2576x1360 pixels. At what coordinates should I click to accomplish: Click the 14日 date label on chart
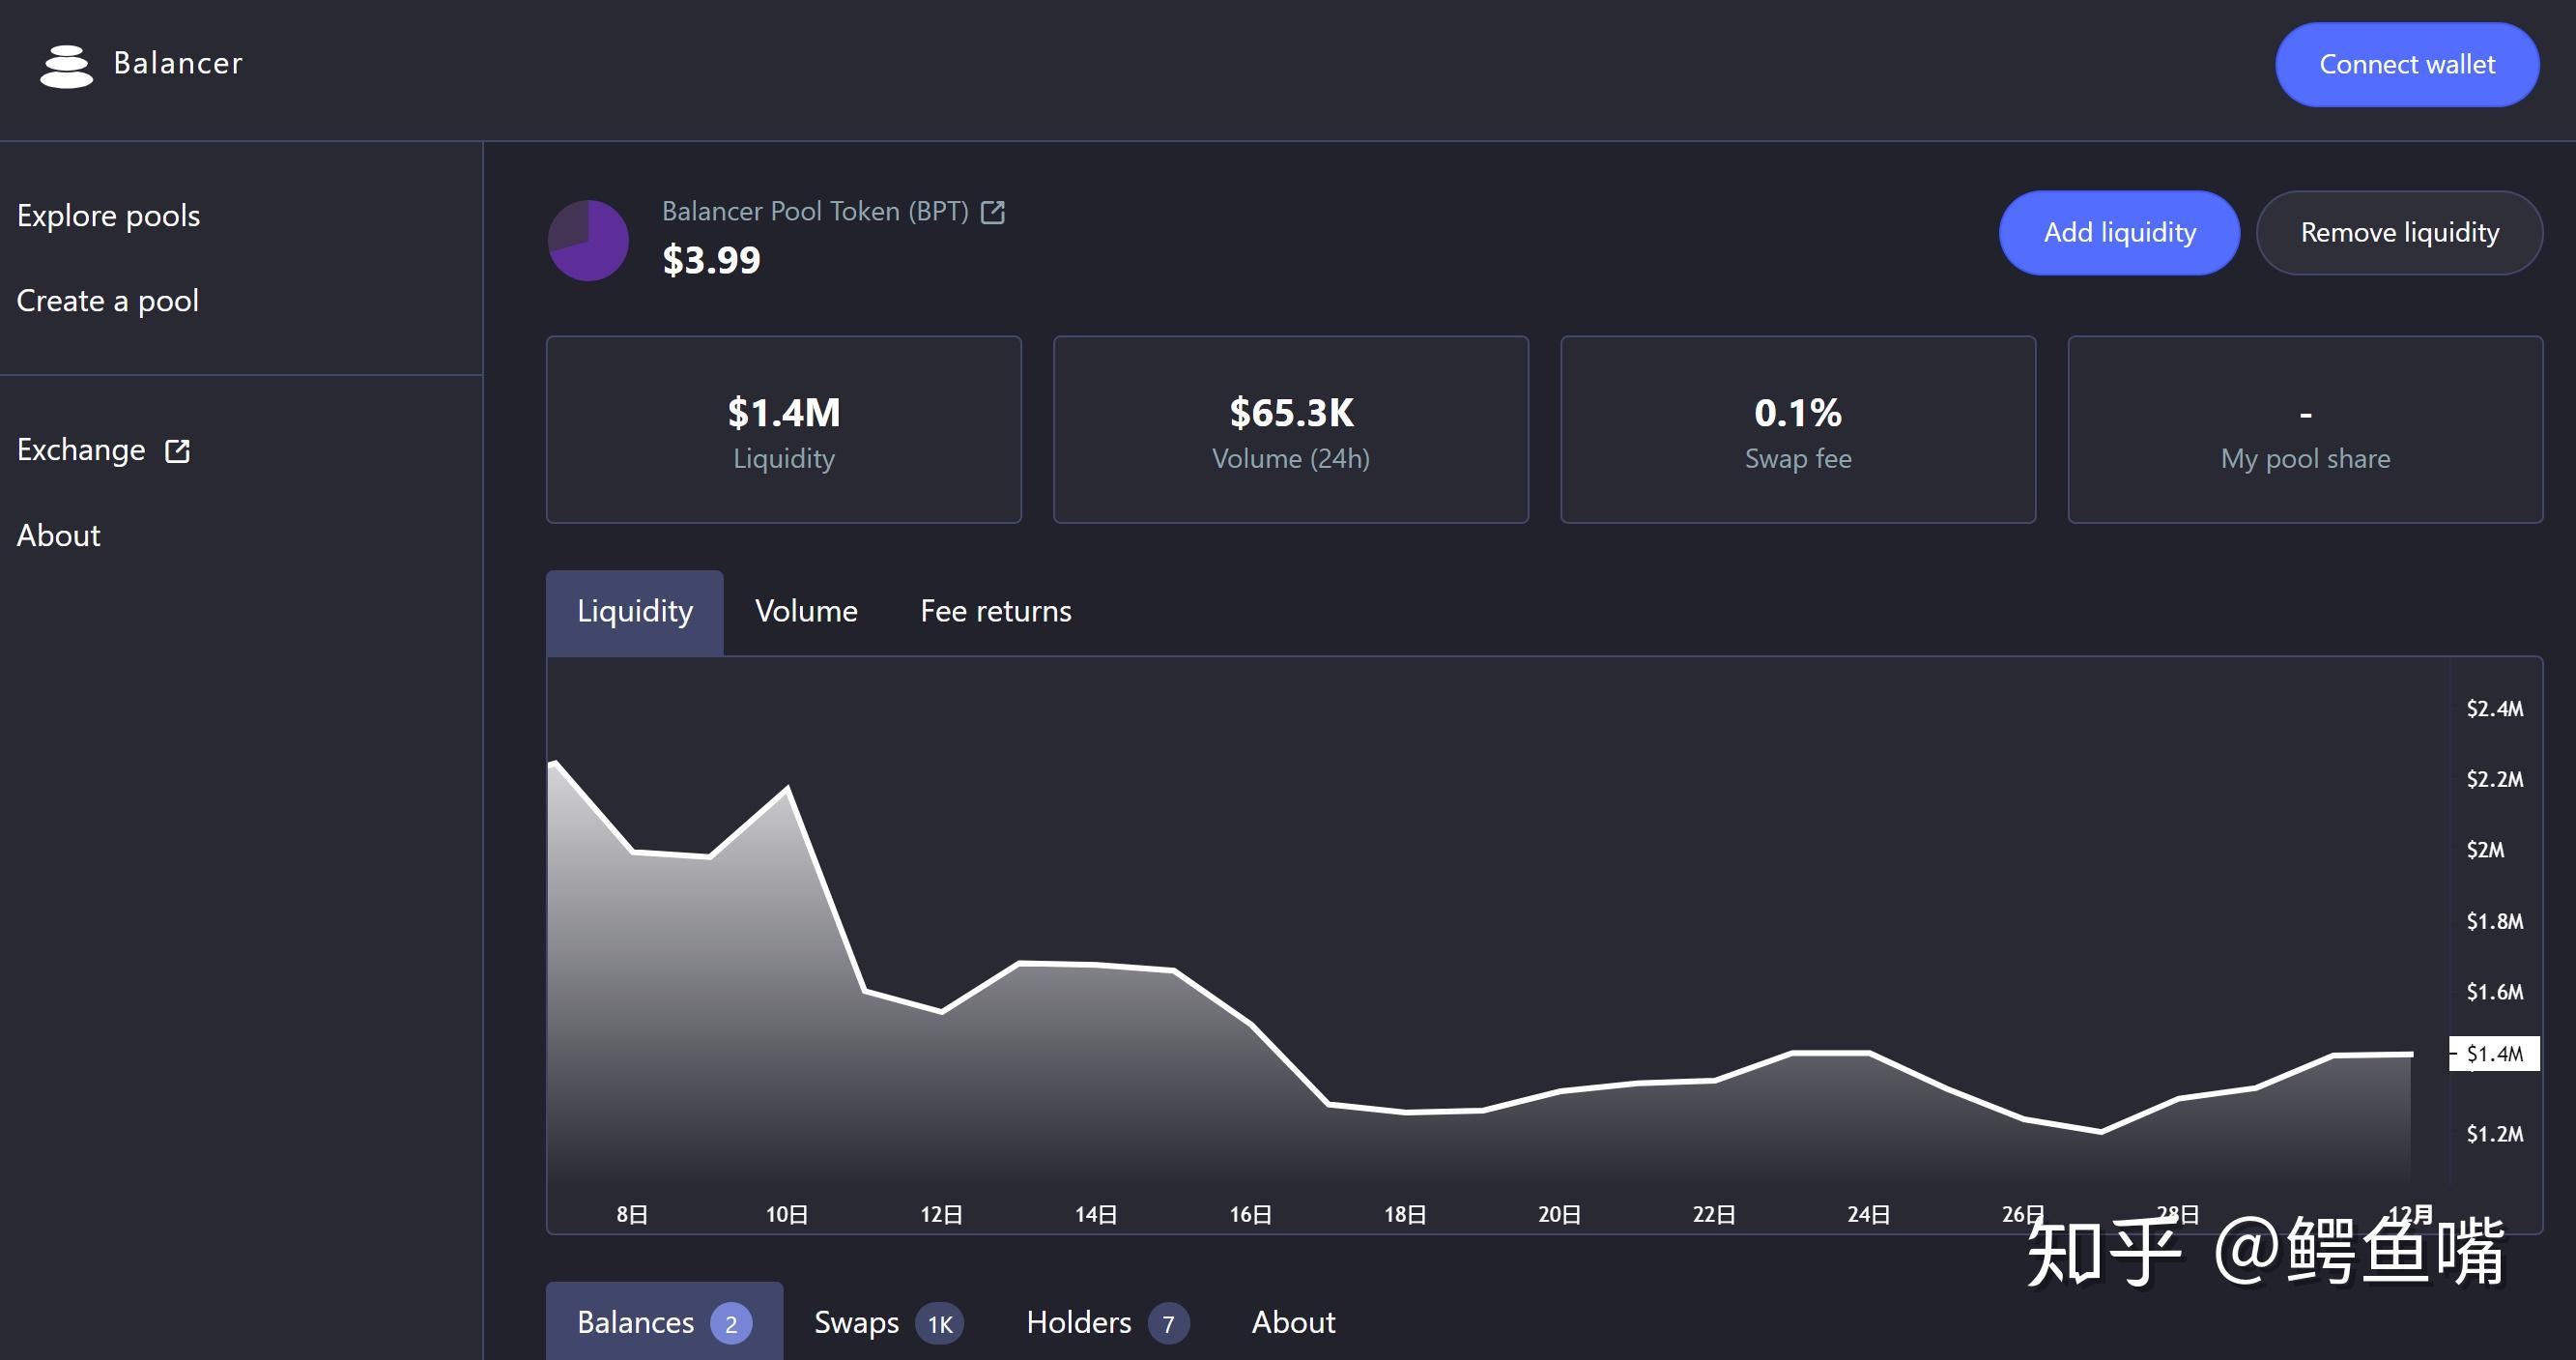1096,1215
